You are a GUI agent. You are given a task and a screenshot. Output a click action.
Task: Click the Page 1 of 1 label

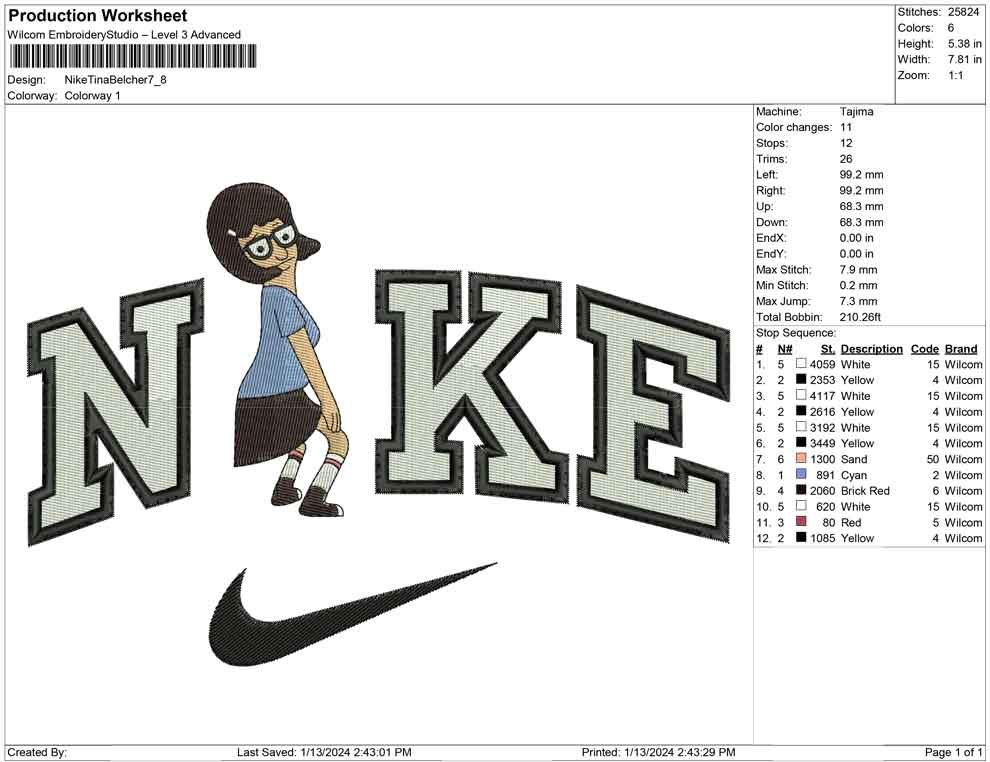coord(953,752)
